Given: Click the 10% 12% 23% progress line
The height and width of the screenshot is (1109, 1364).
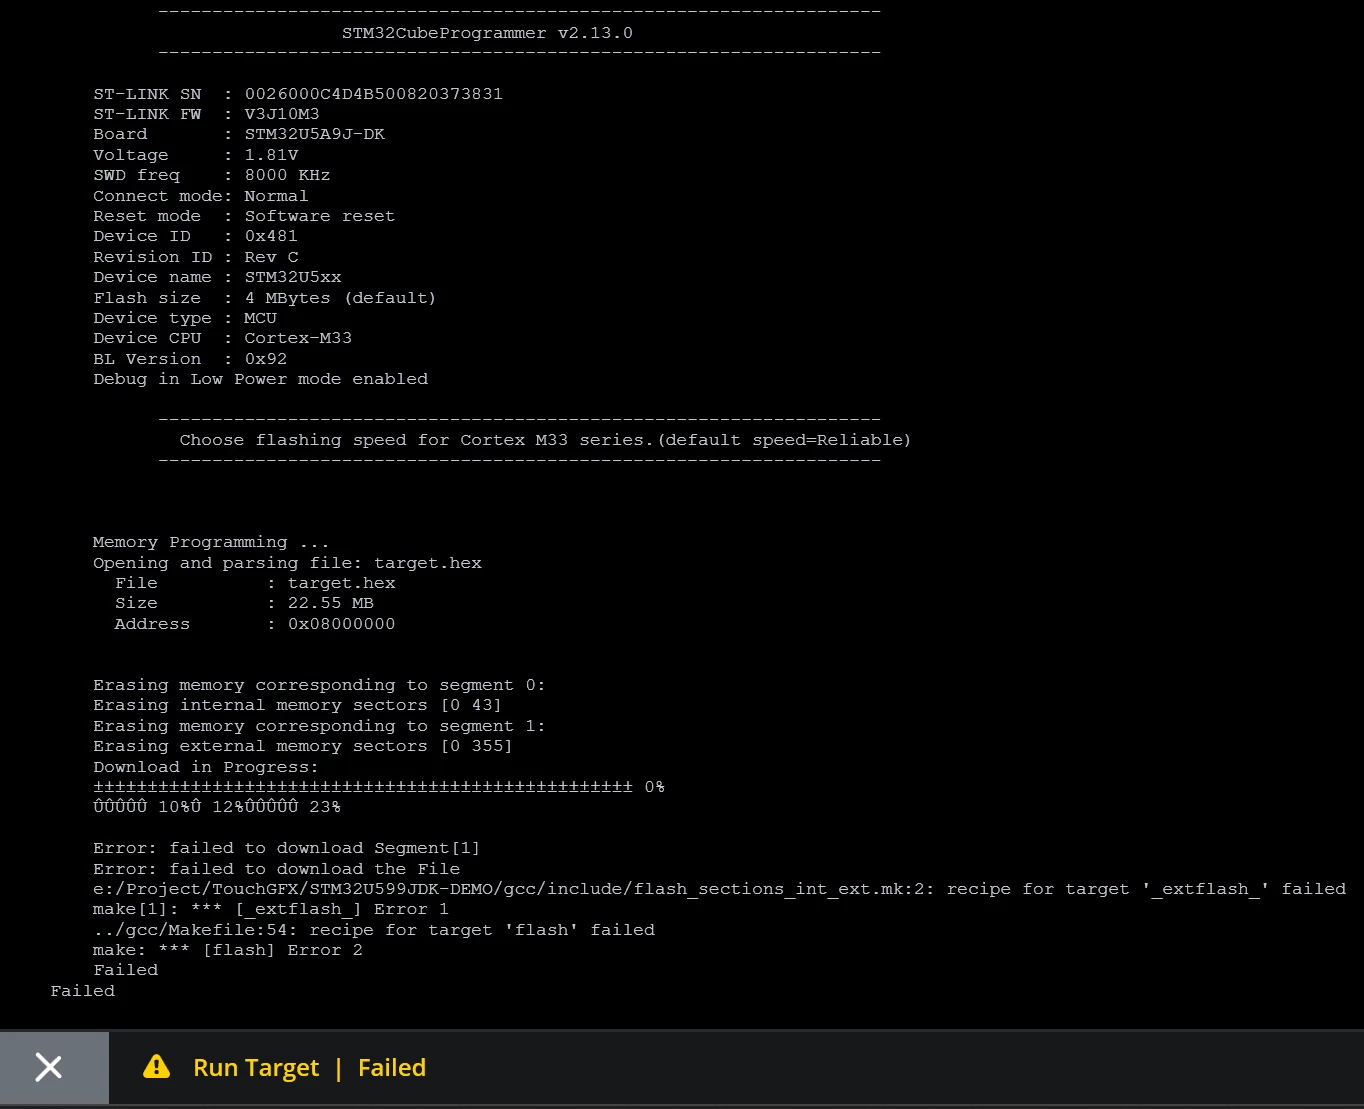Looking at the screenshot, I should tap(217, 807).
